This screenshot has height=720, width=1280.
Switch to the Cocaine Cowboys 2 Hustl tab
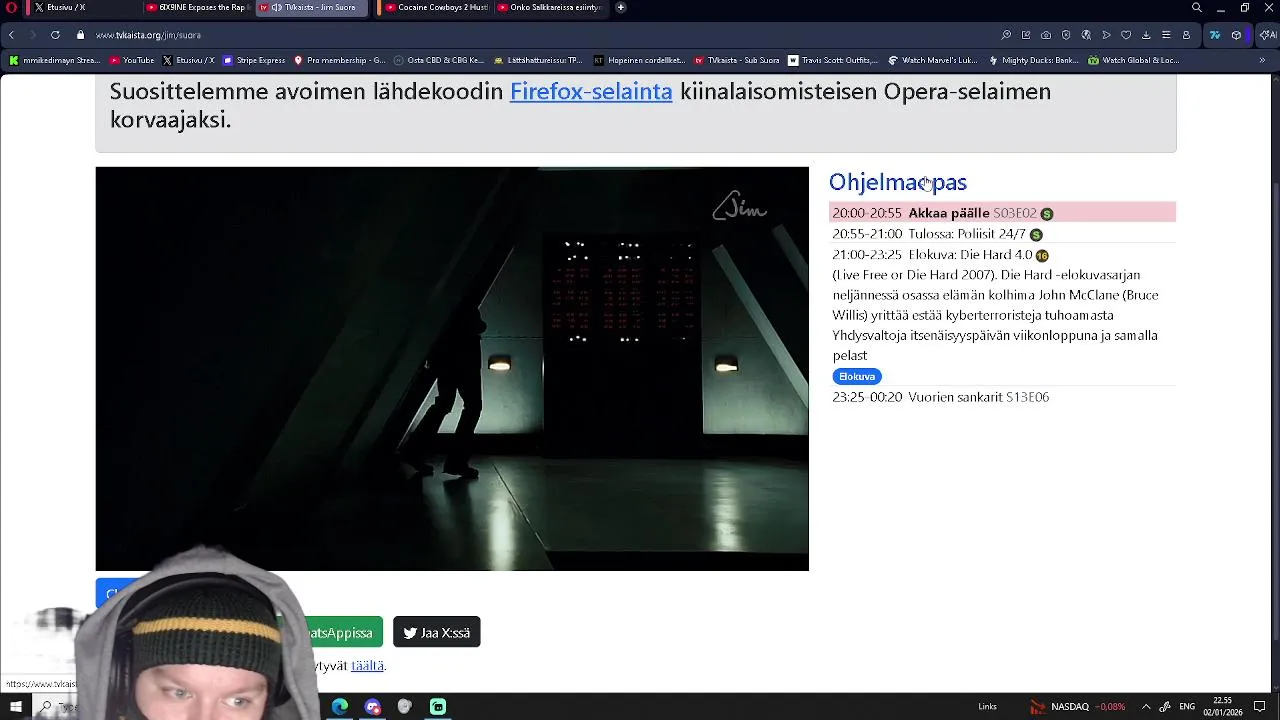point(436,7)
